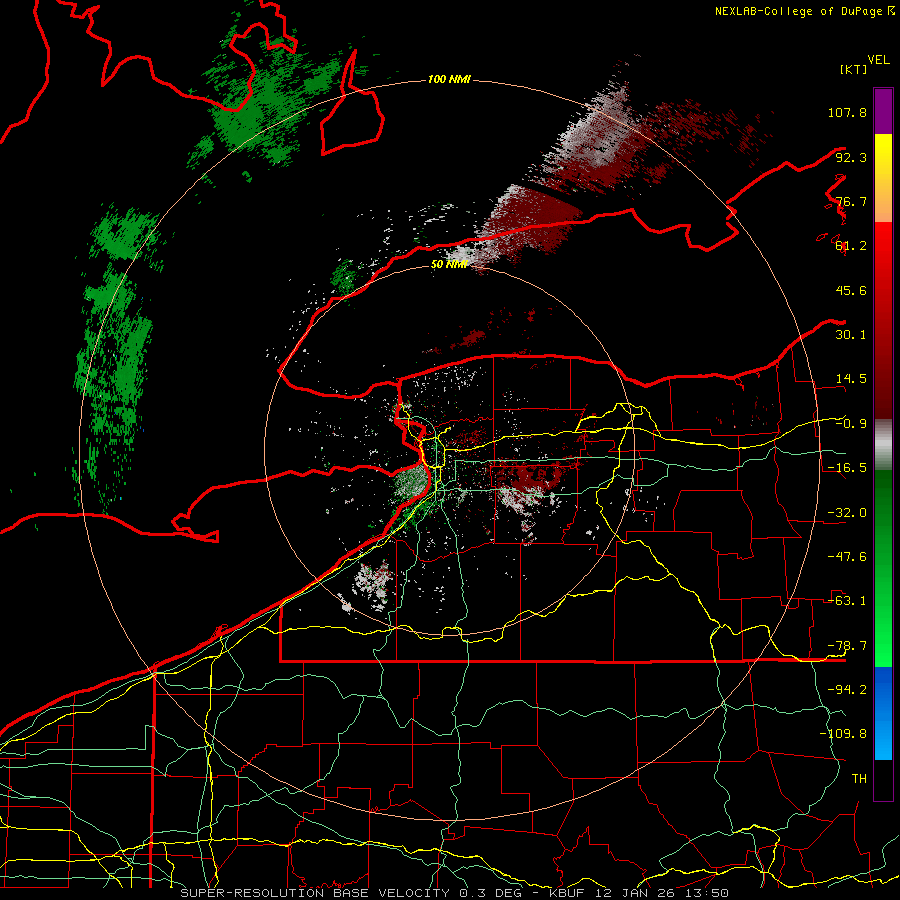
Task: Click the -32.0 legend value
Action: tap(847, 513)
